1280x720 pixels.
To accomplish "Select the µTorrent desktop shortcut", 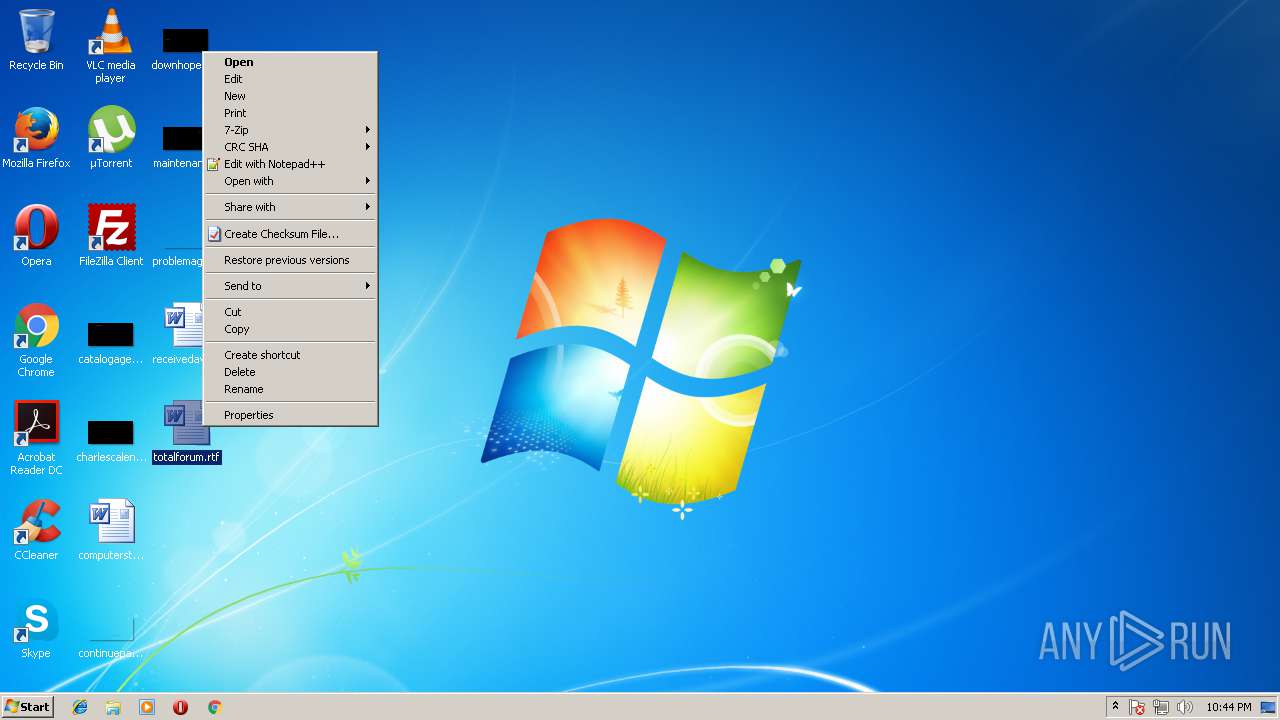I will pyautogui.click(x=110, y=137).
